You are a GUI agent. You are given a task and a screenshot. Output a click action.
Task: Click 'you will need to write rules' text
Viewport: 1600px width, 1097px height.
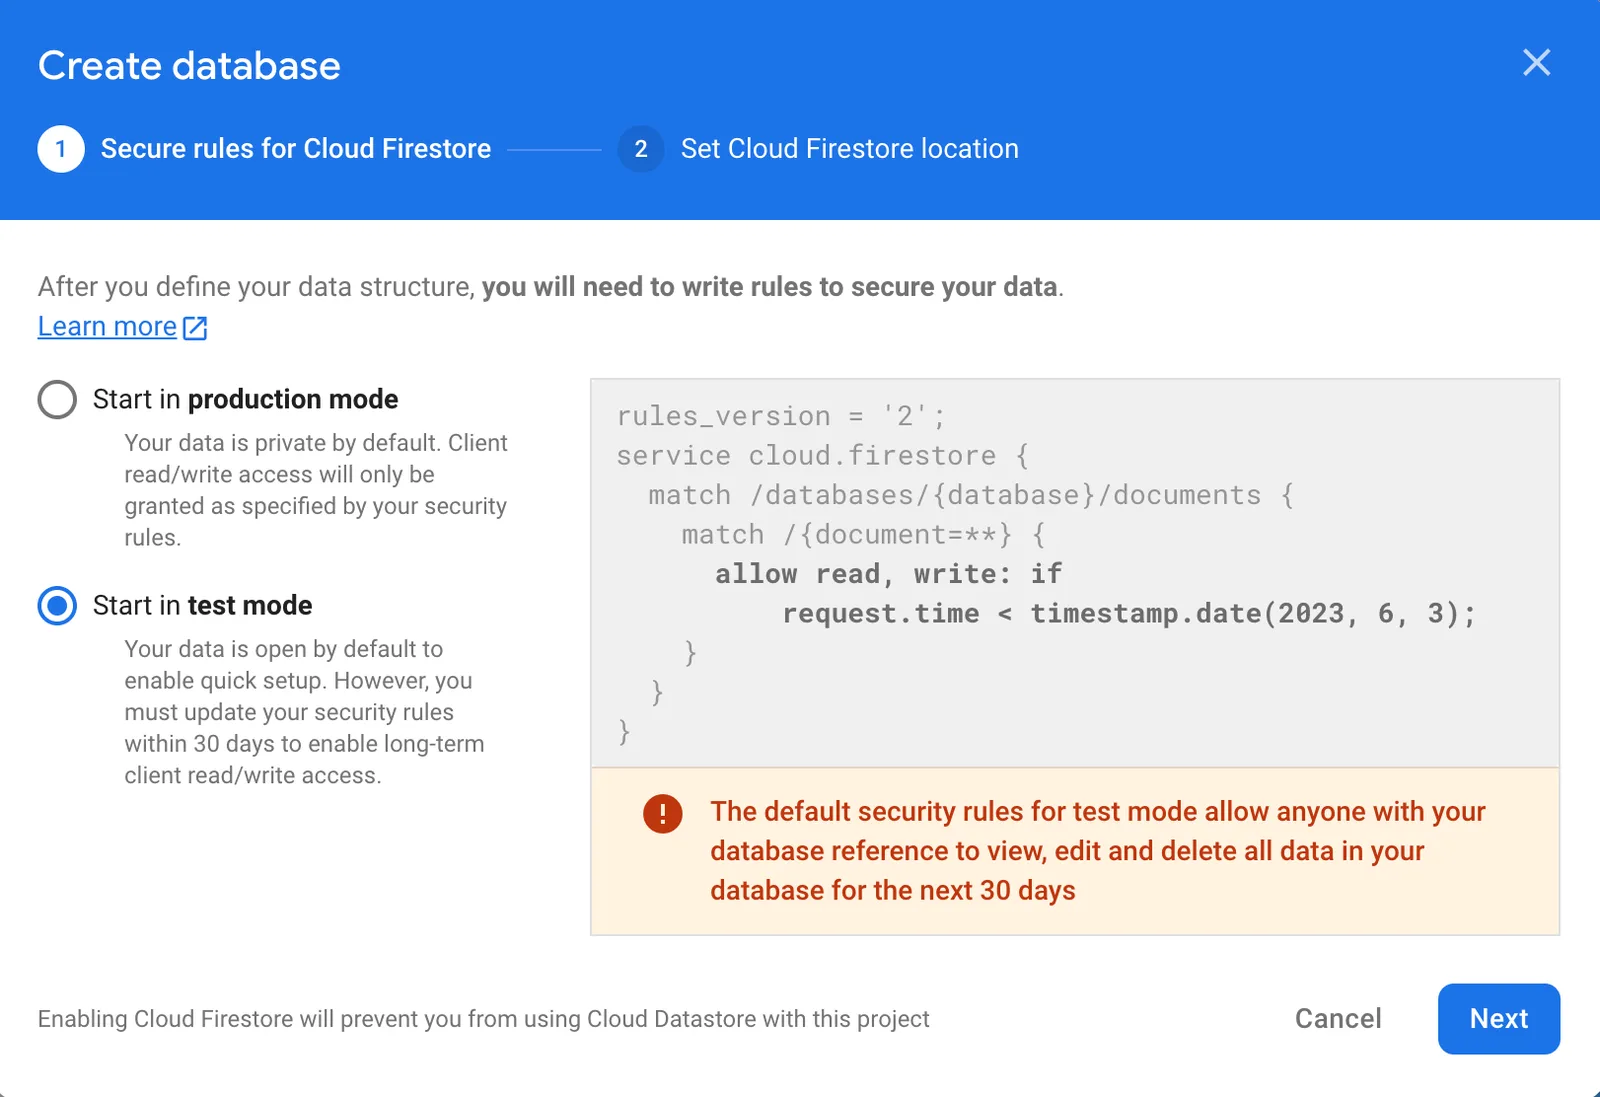coord(770,287)
